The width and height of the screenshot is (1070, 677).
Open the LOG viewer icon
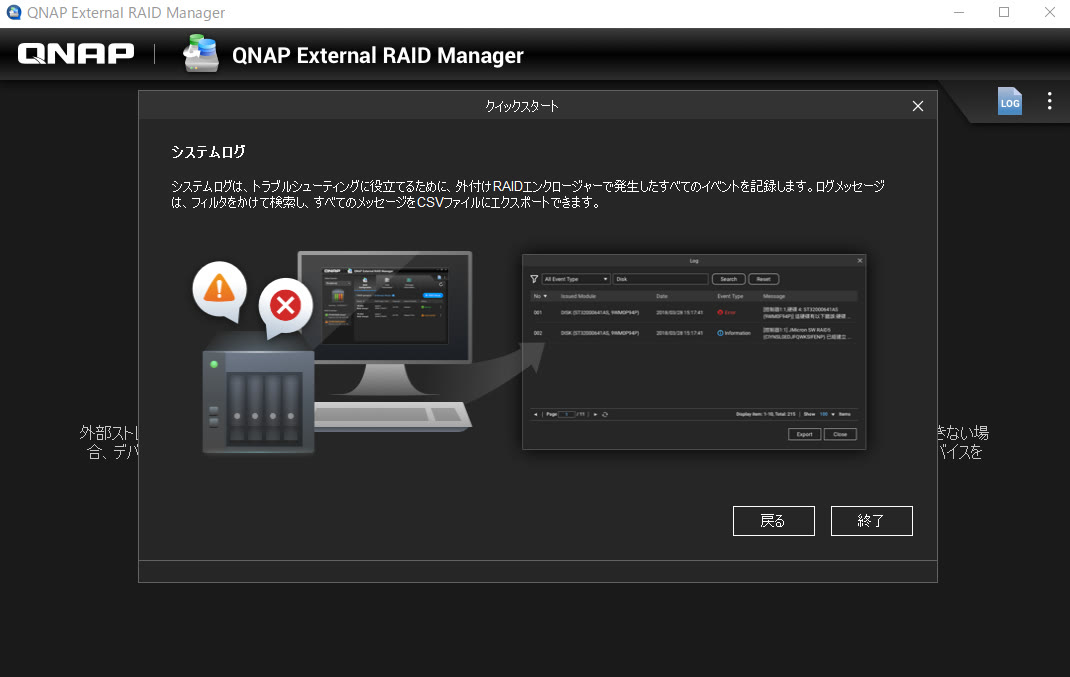click(x=1009, y=101)
